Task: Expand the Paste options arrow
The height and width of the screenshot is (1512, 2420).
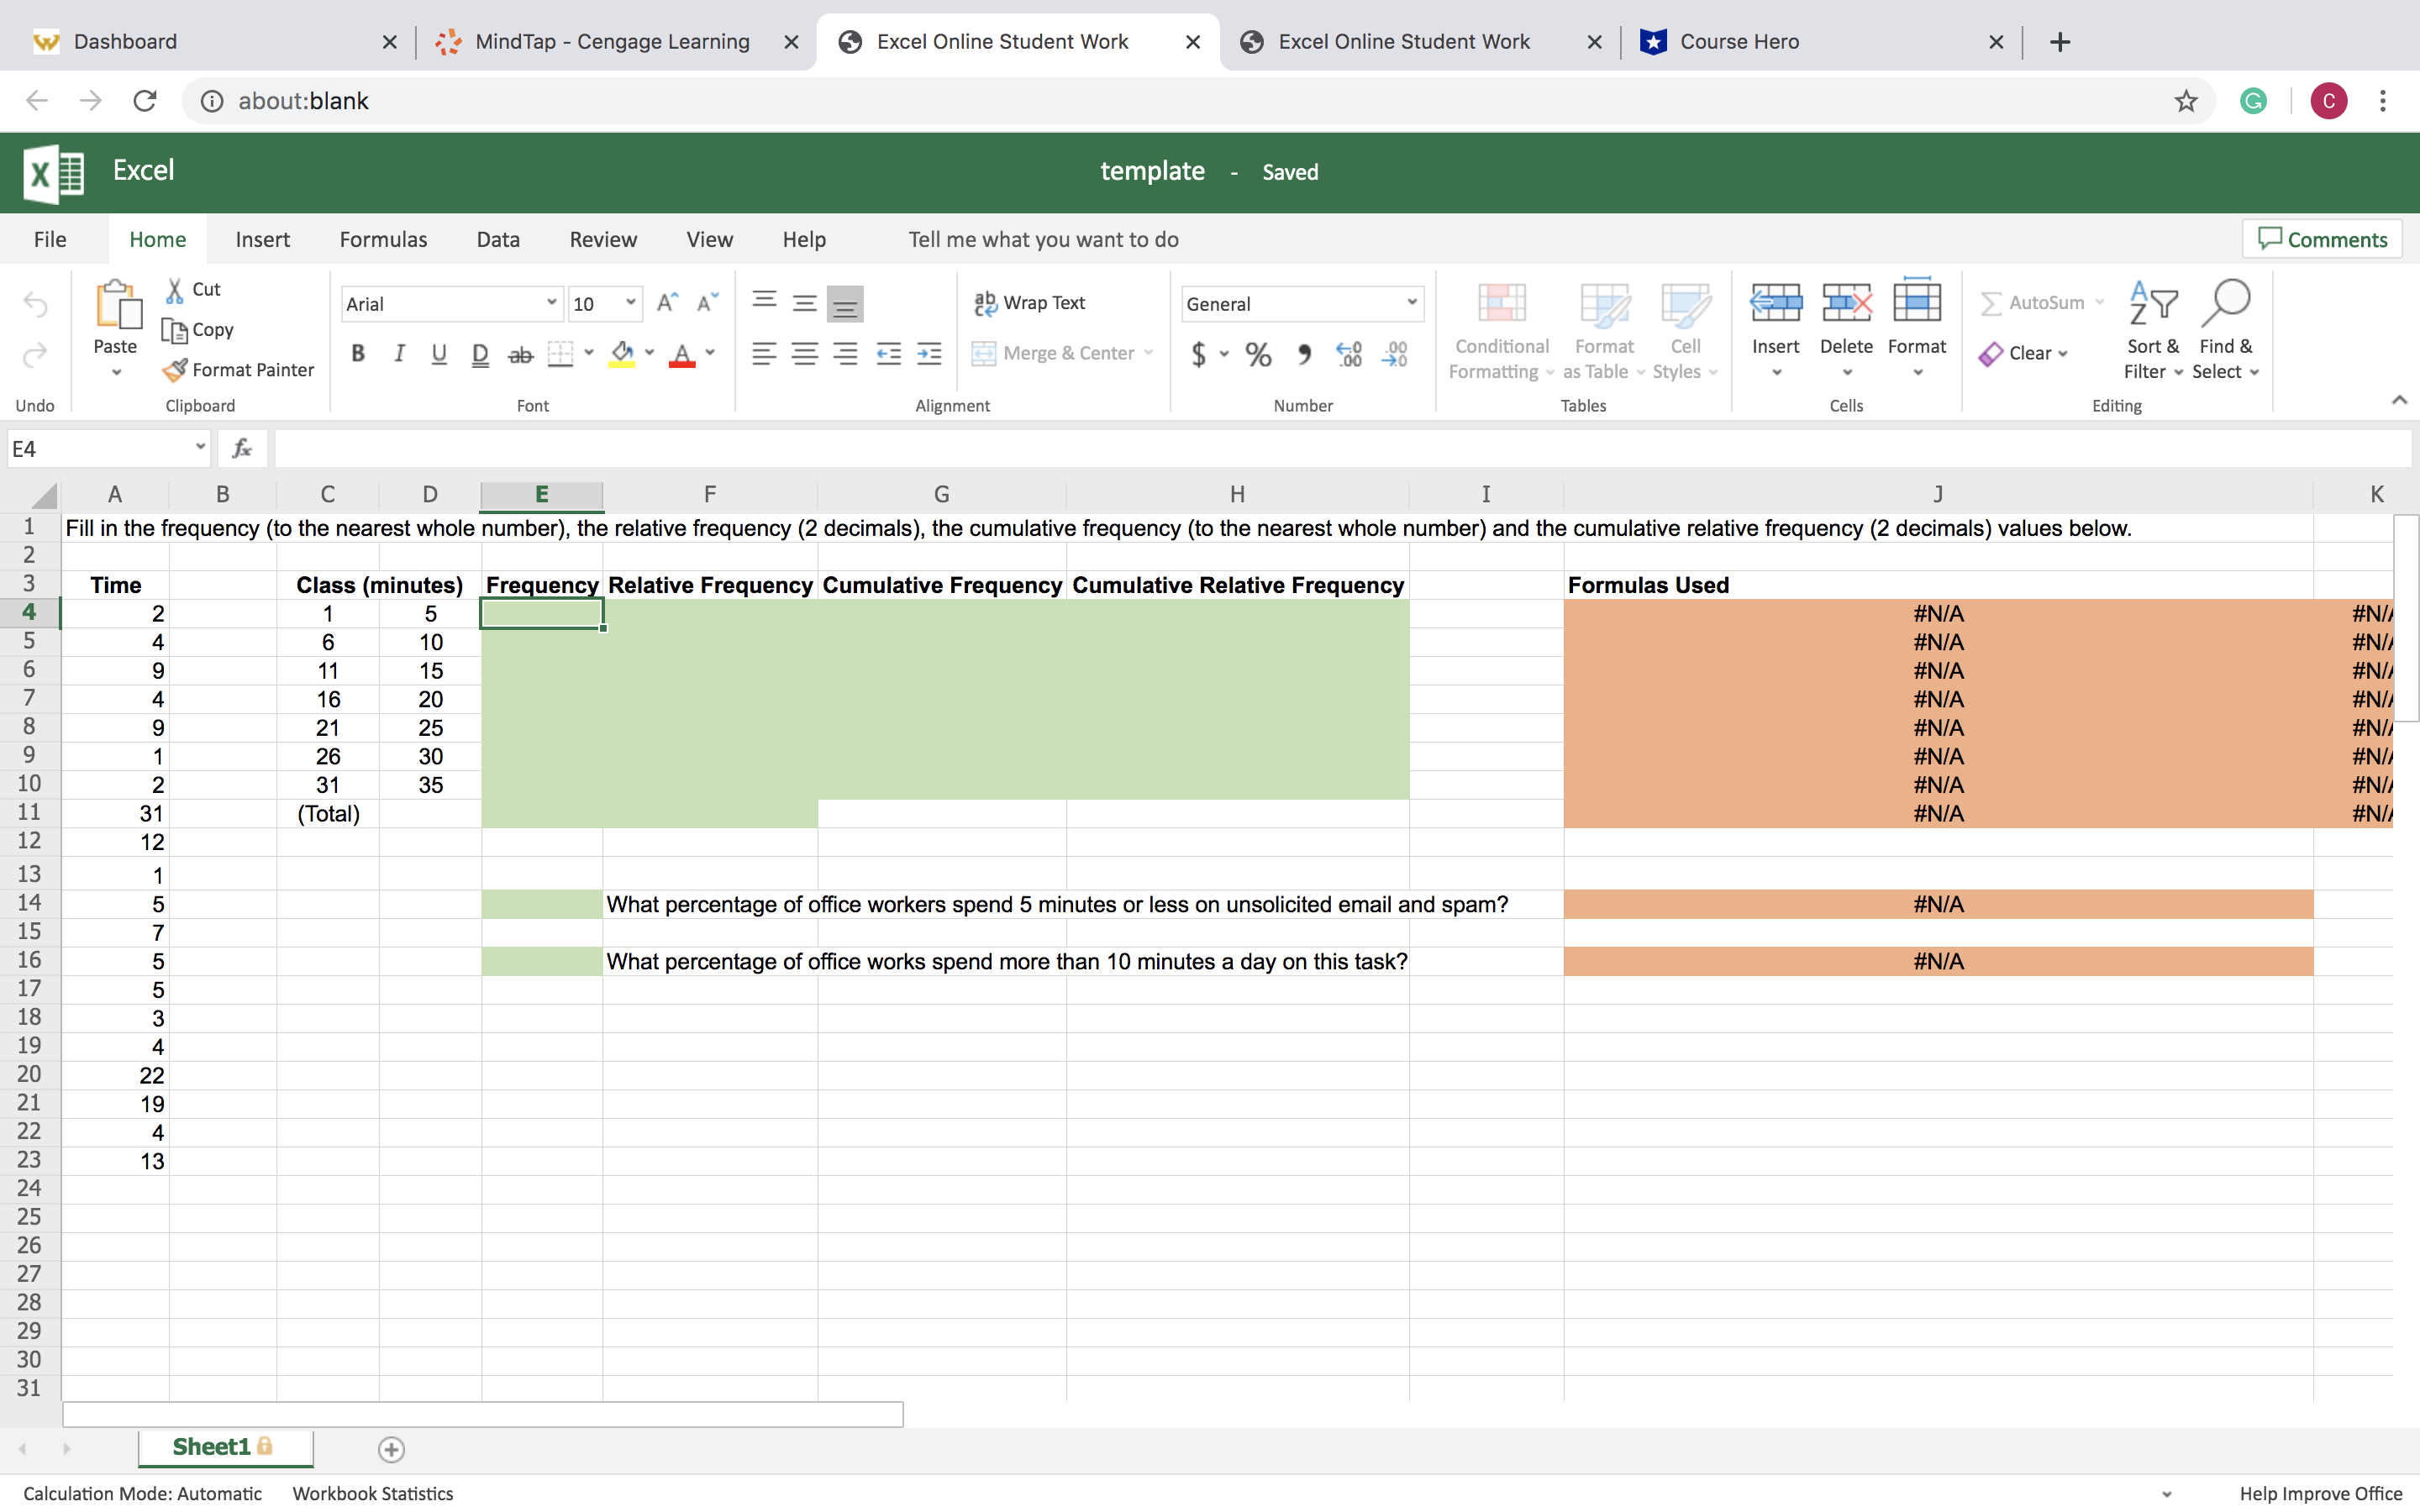Action: click(x=116, y=373)
